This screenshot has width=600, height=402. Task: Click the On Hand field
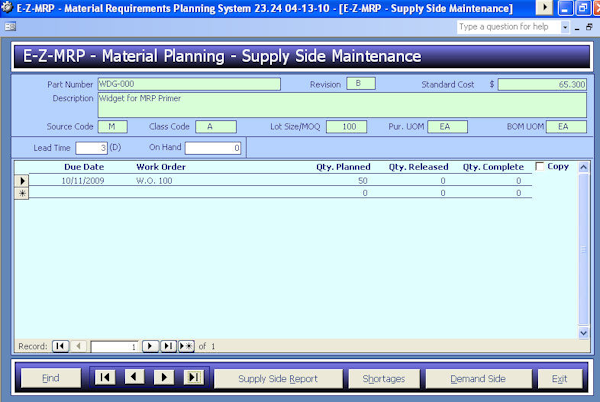pos(213,148)
